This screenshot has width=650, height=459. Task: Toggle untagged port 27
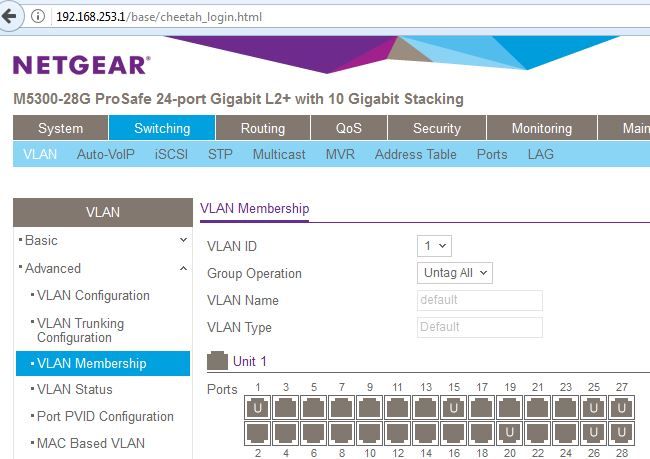[621, 407]
